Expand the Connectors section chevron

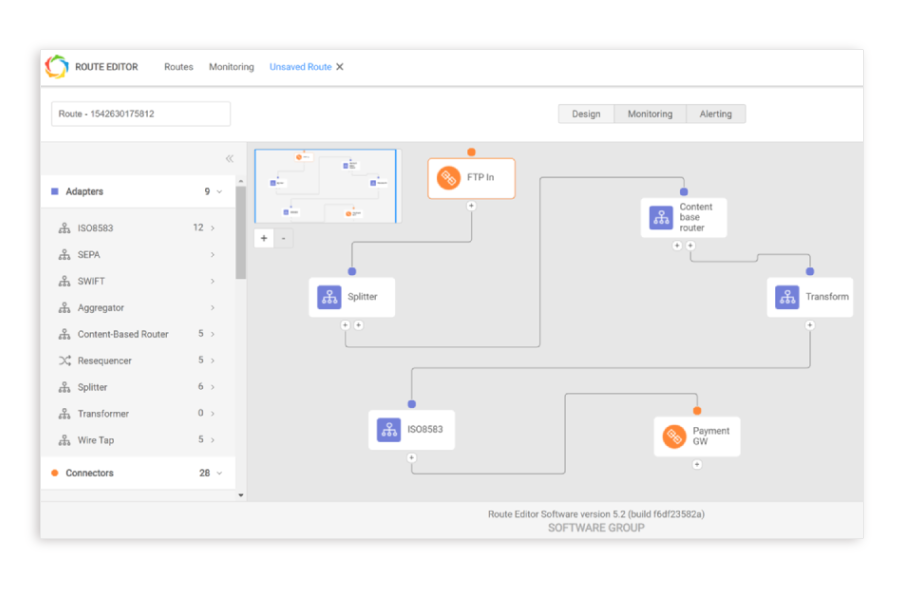219,473
